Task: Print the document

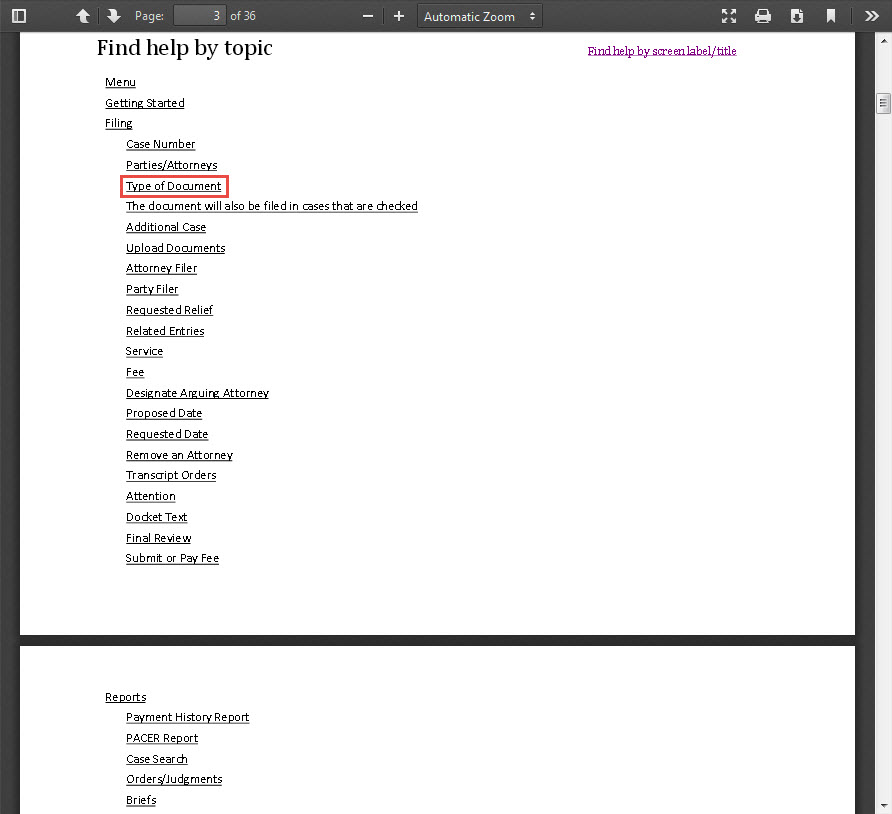Action: pos(763,16)
